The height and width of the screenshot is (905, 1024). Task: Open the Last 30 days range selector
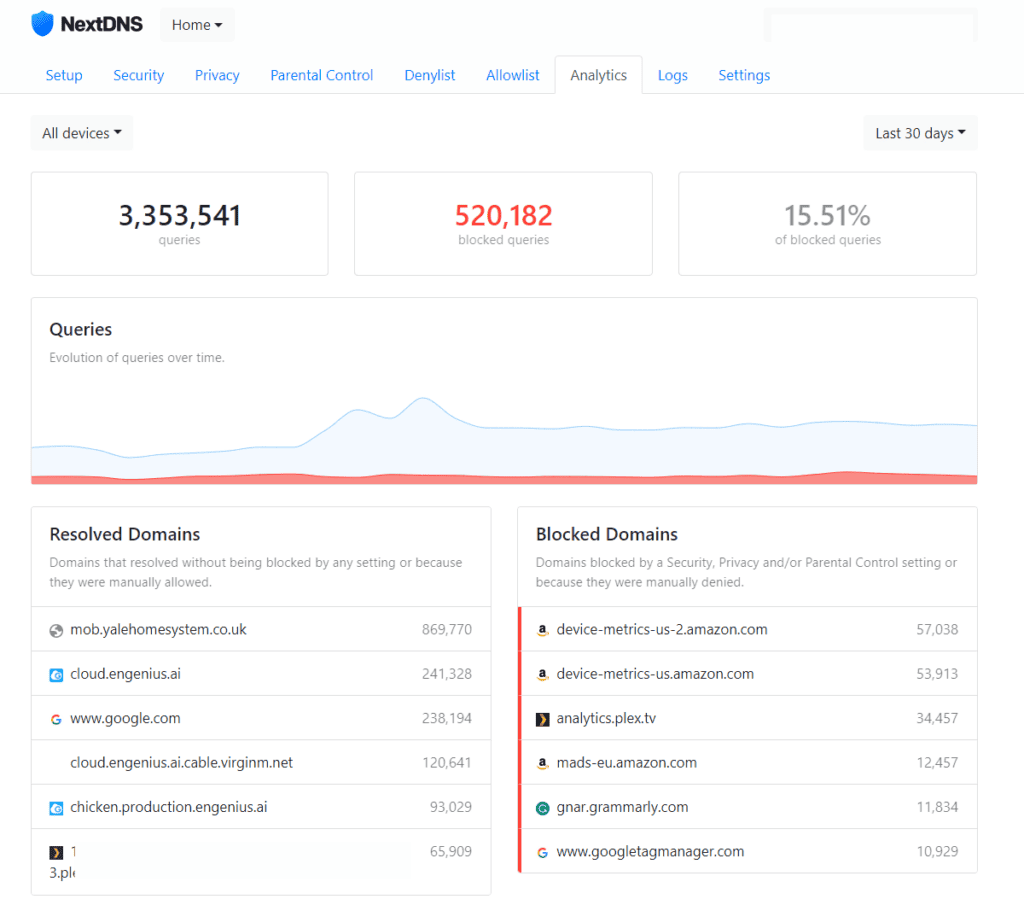pos(920,133)
